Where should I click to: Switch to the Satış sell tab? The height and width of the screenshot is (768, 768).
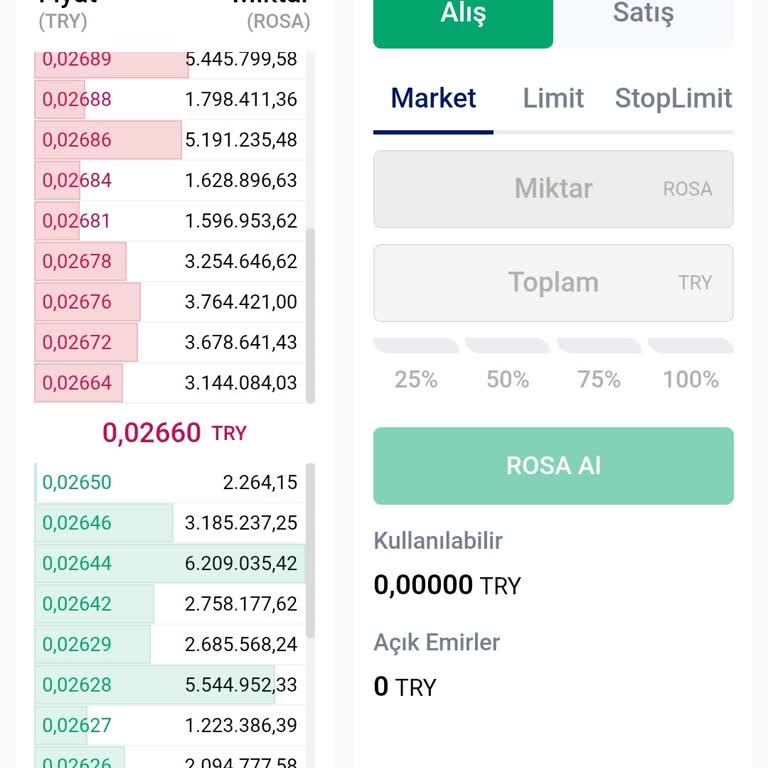click(x=643, y=16)
